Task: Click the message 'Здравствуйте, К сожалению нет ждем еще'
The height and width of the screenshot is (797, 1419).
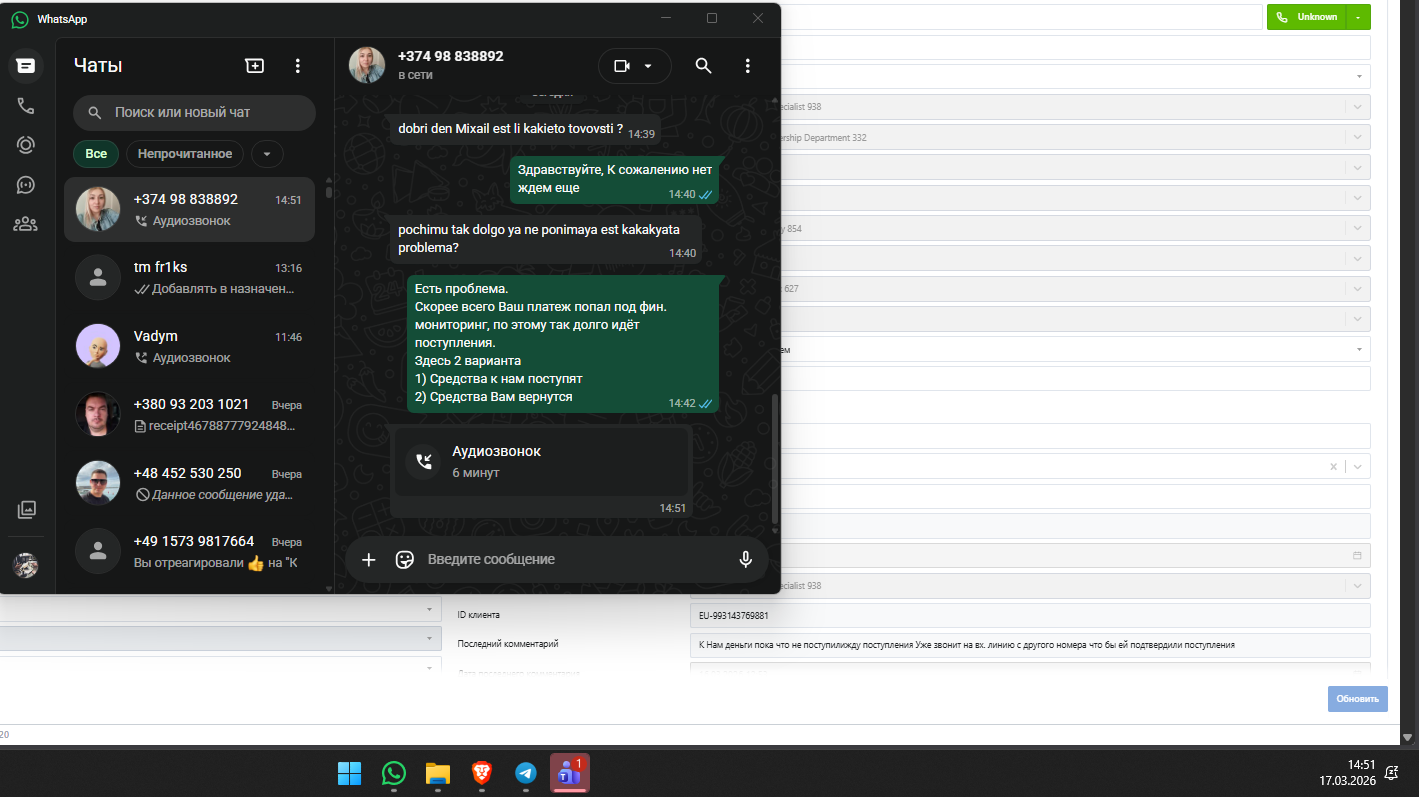Action: point(614,179)
